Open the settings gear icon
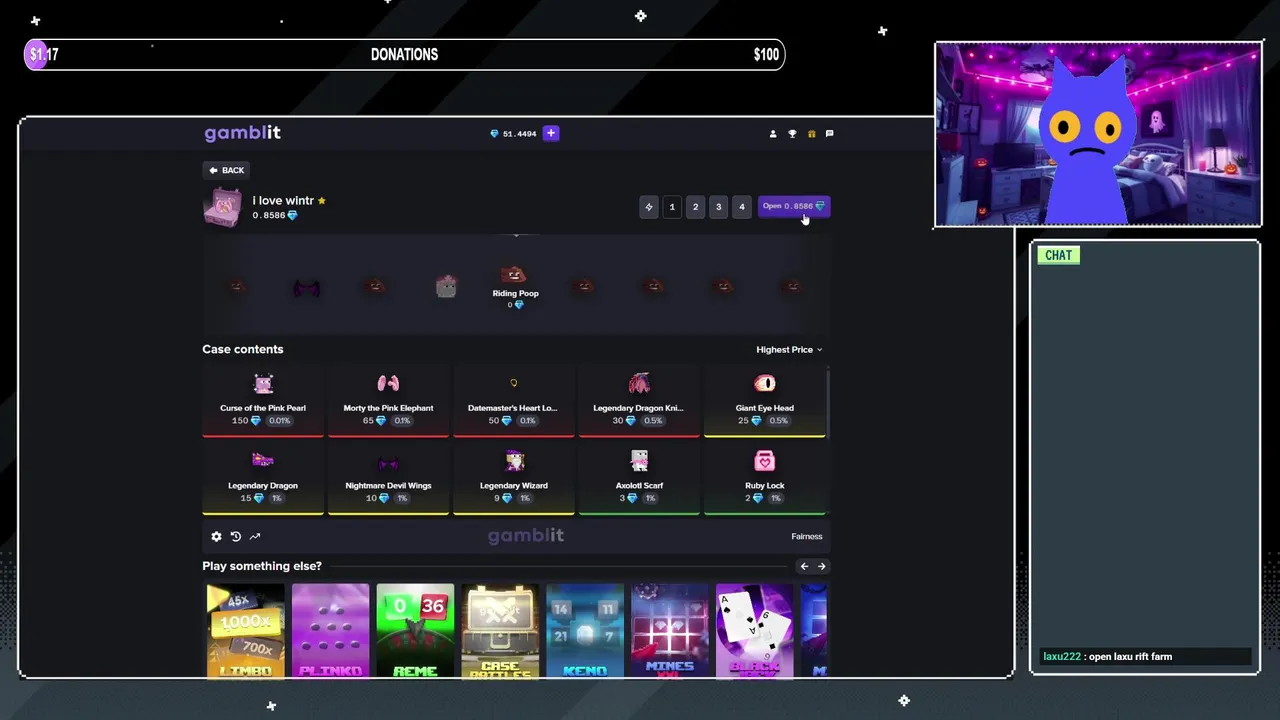Viewport: 1280px width, 720px height. point(216,537)
